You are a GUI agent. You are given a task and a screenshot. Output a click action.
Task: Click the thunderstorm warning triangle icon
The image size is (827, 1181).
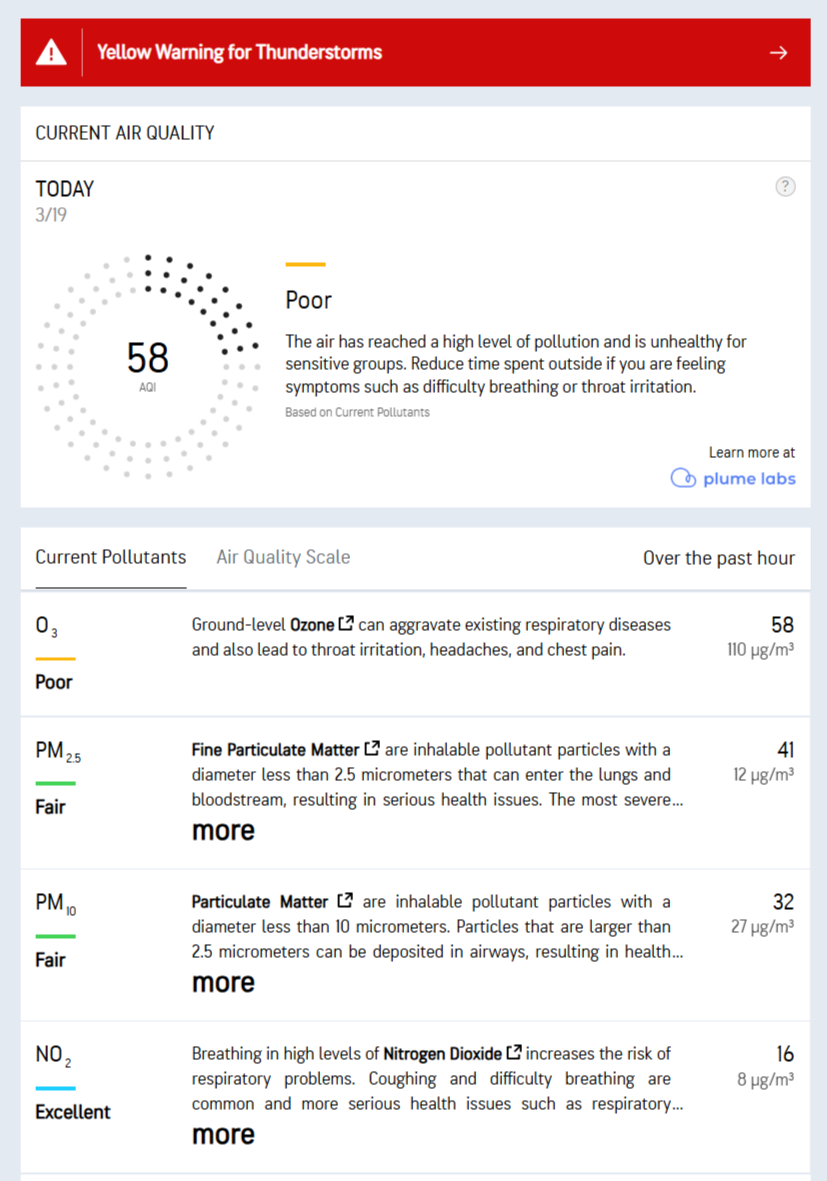pos(51,53)
